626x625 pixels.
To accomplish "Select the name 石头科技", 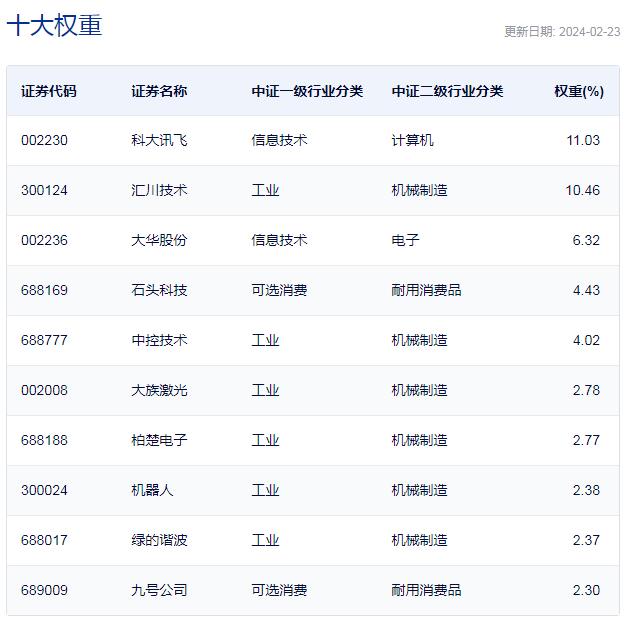I will [x=159, y=290].
